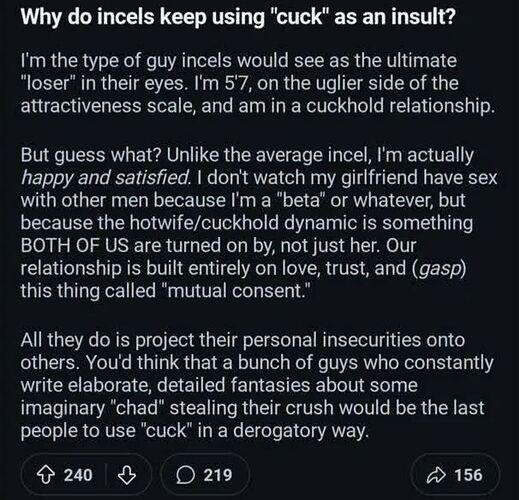Click the italic 'happy and satisfied' text
519x500 pixels.
[106, 178]
